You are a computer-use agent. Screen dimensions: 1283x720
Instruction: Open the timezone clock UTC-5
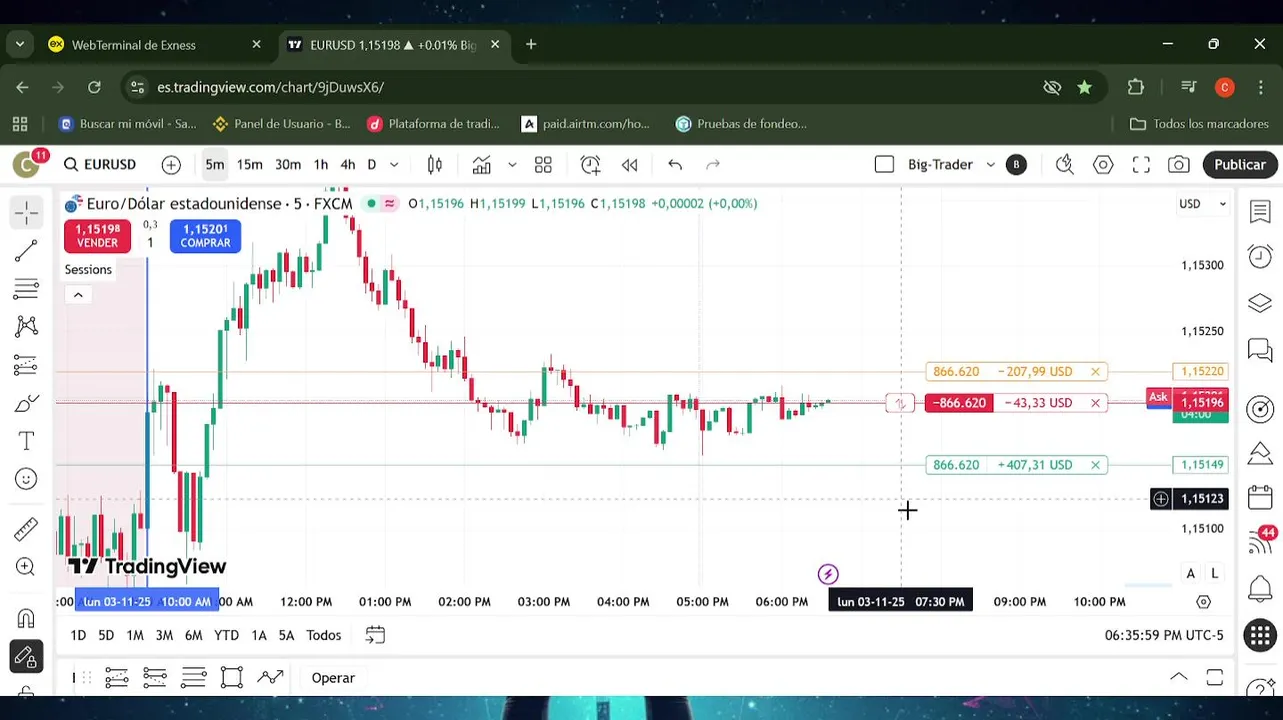1164,635
